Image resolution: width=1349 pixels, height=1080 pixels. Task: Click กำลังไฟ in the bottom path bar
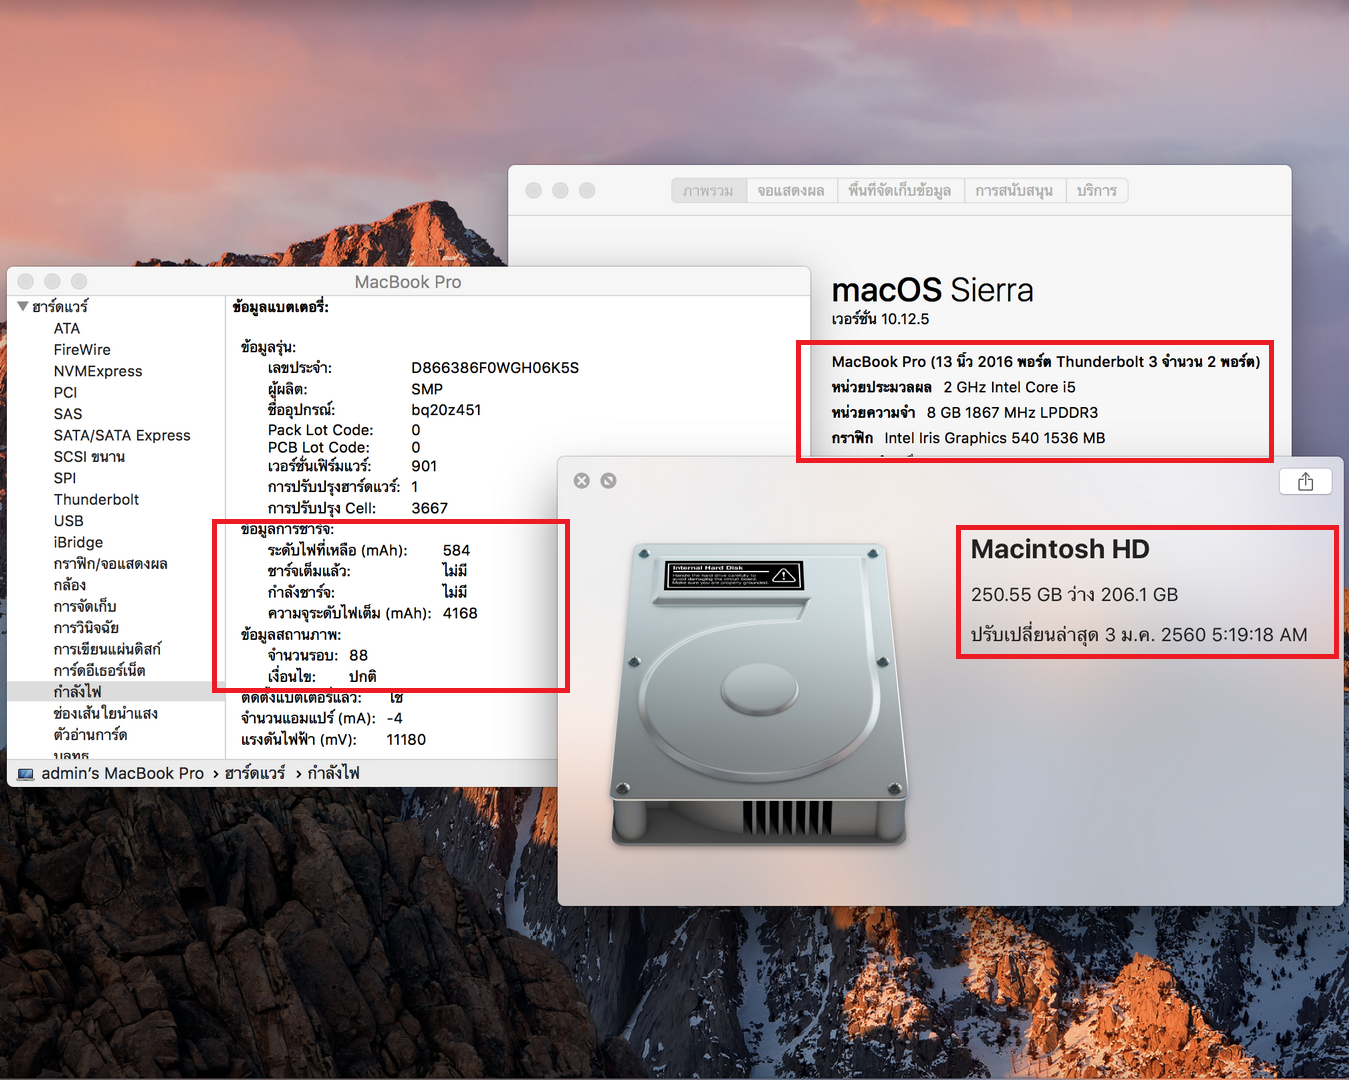coord(333,773)
